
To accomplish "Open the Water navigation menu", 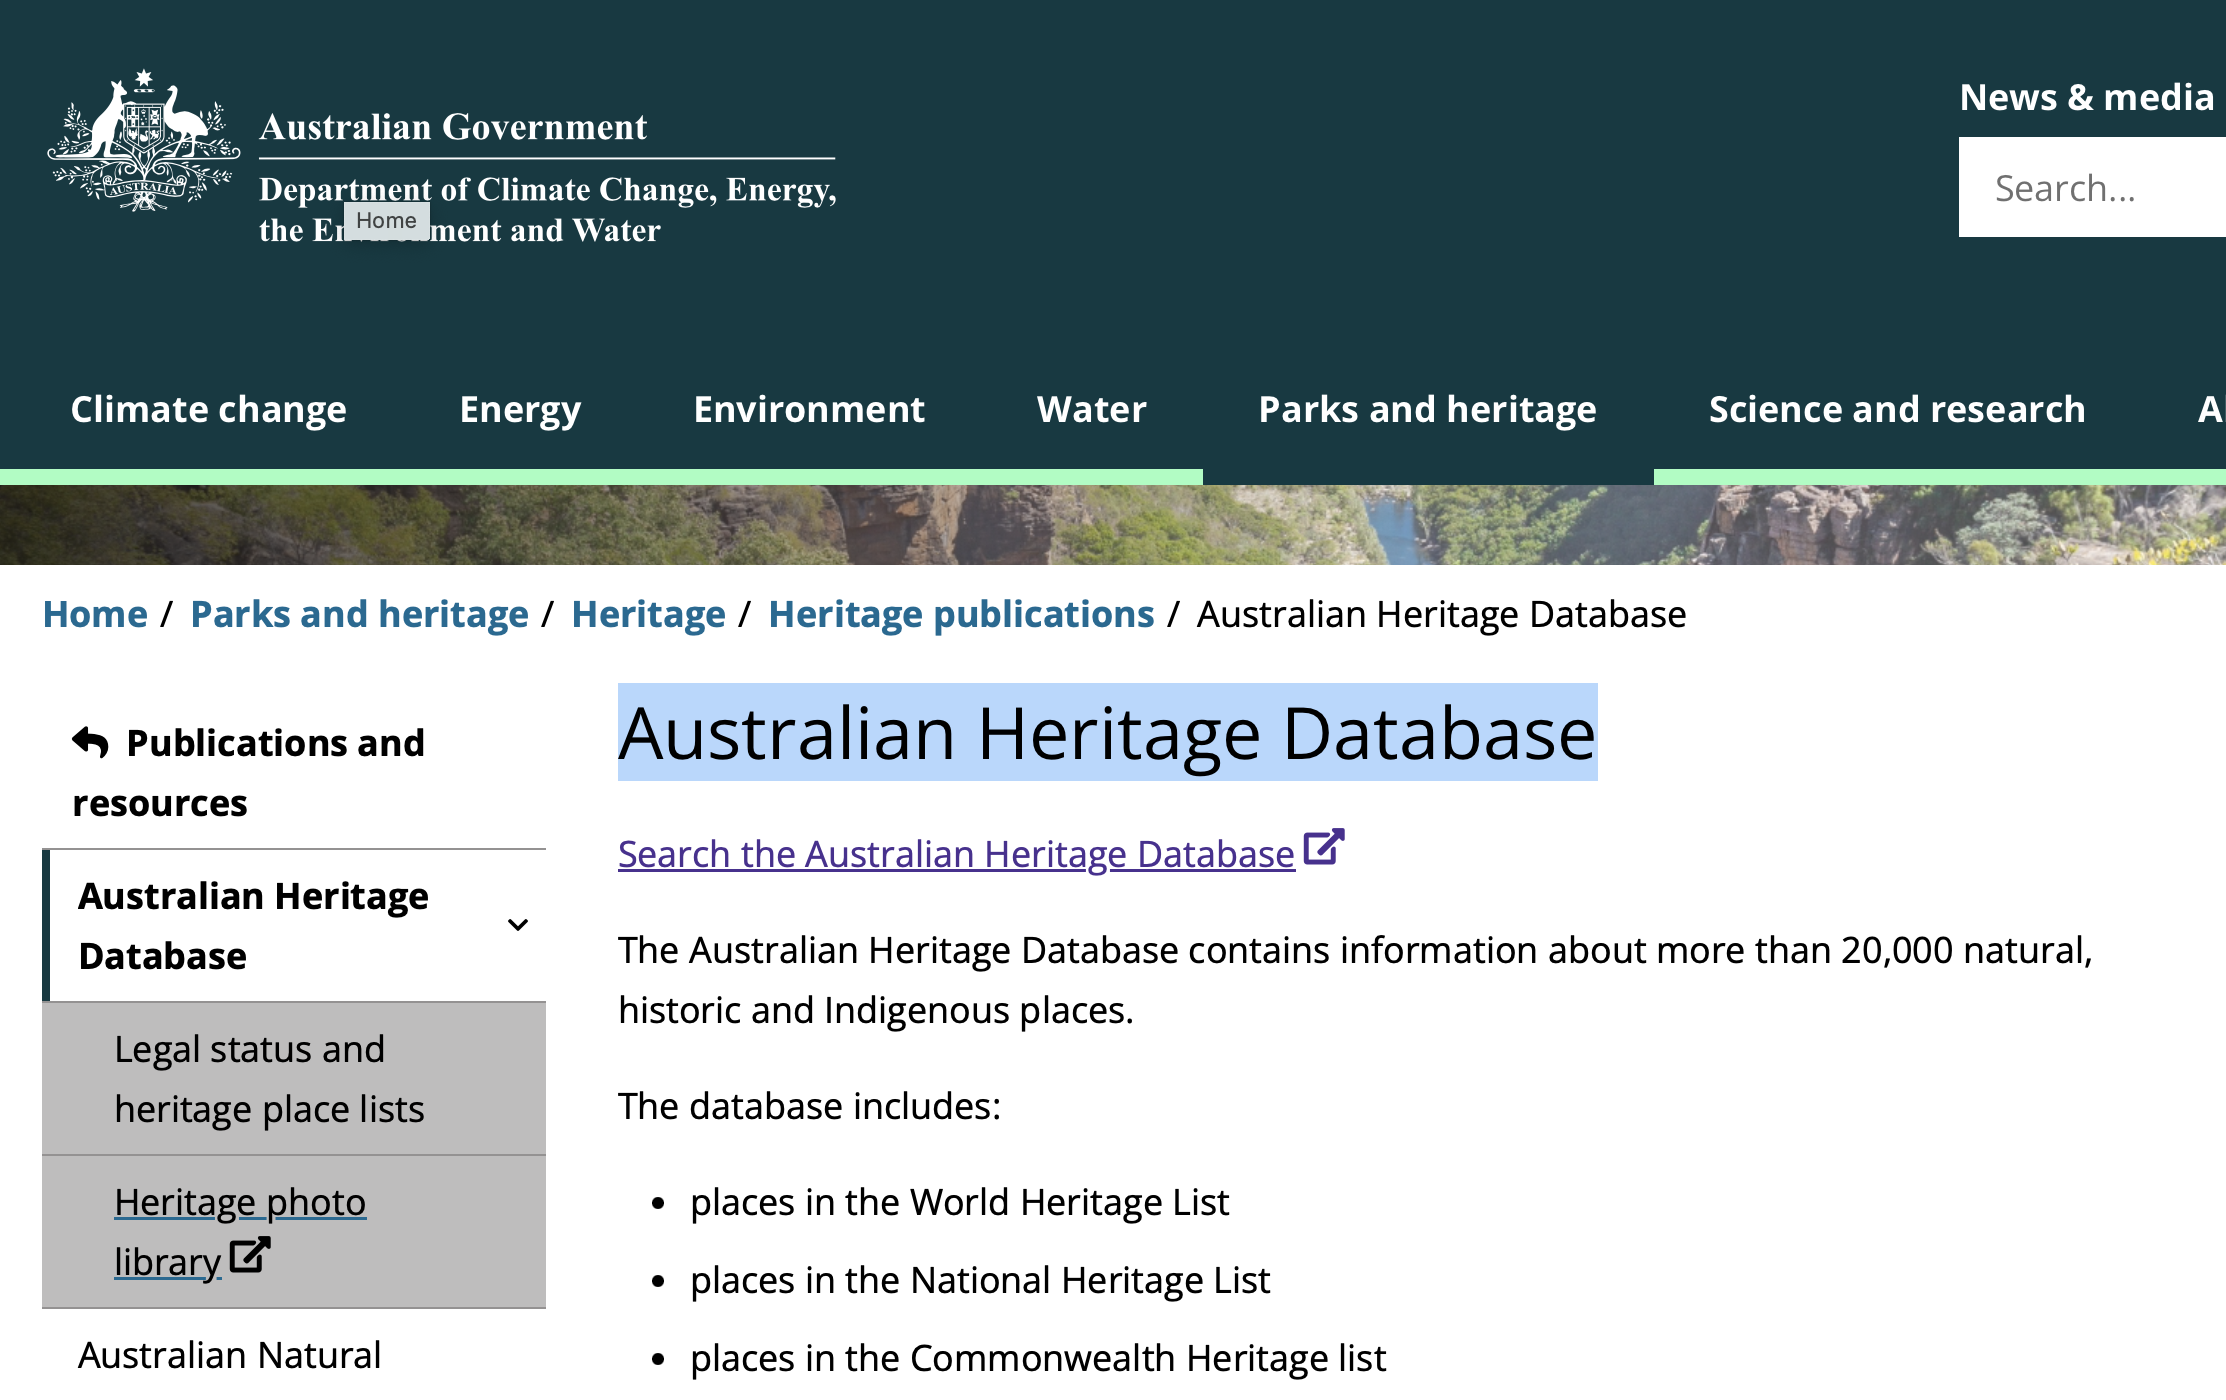I will point(1091,409).
